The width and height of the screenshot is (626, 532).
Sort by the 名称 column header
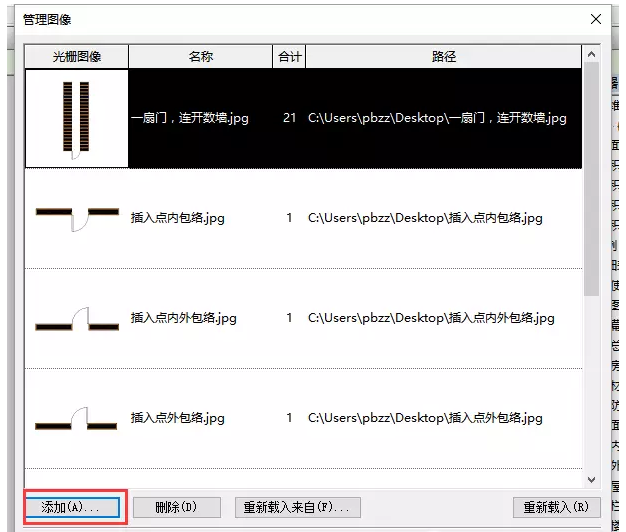click(200, 57)
